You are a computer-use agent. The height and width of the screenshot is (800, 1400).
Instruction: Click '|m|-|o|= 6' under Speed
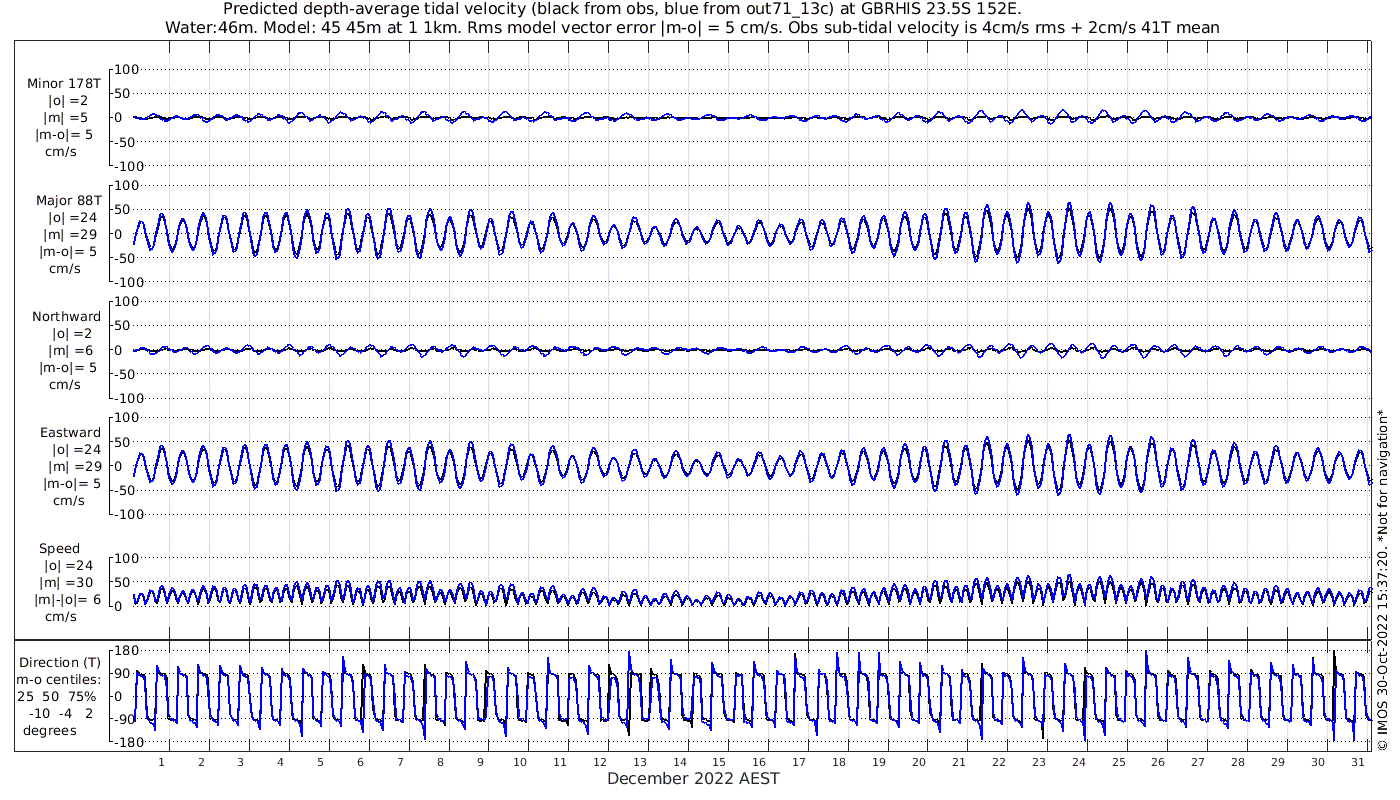pos(69,599)
